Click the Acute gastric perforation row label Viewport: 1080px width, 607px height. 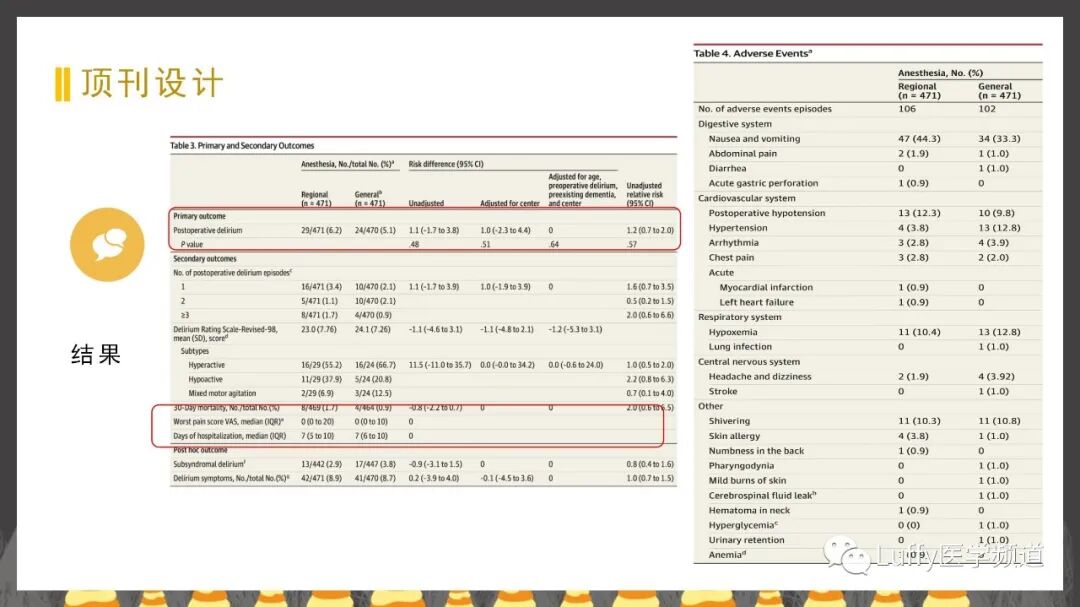pos(763,183)
